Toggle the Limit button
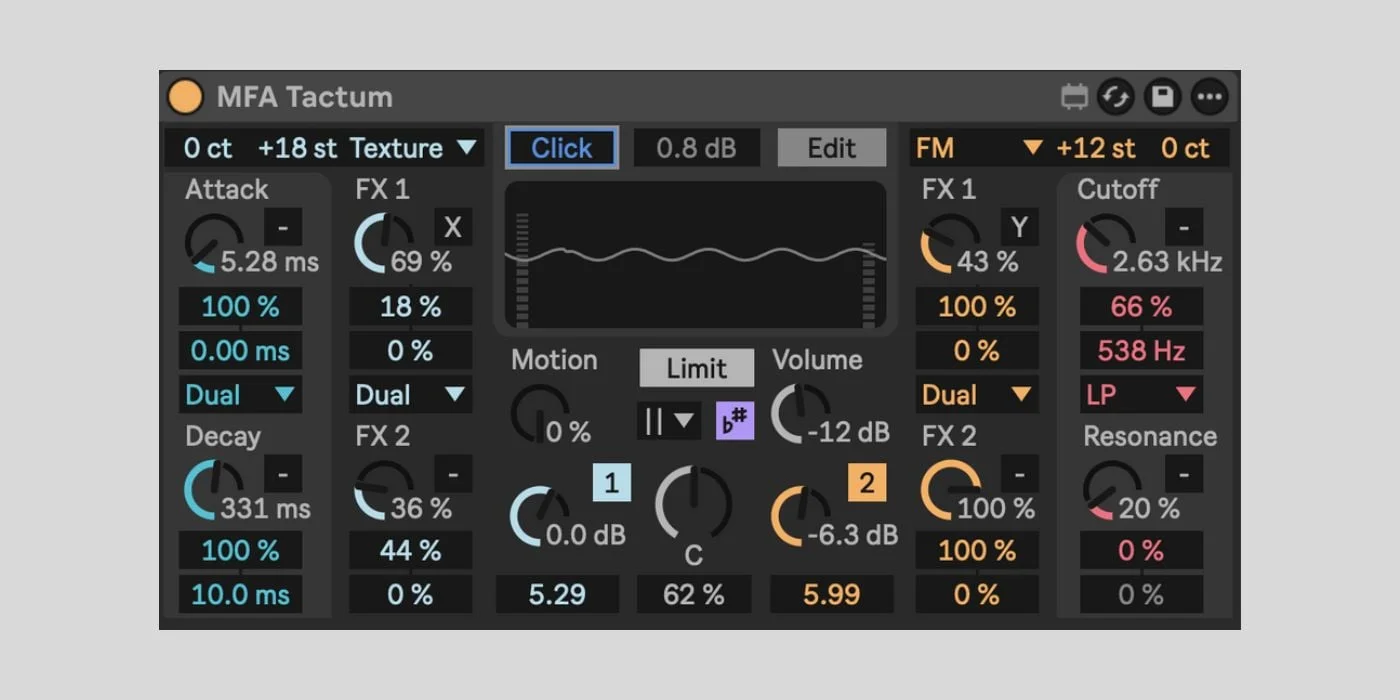The height and width of the screenshot is (700, 1400). [x=696, y=368]
